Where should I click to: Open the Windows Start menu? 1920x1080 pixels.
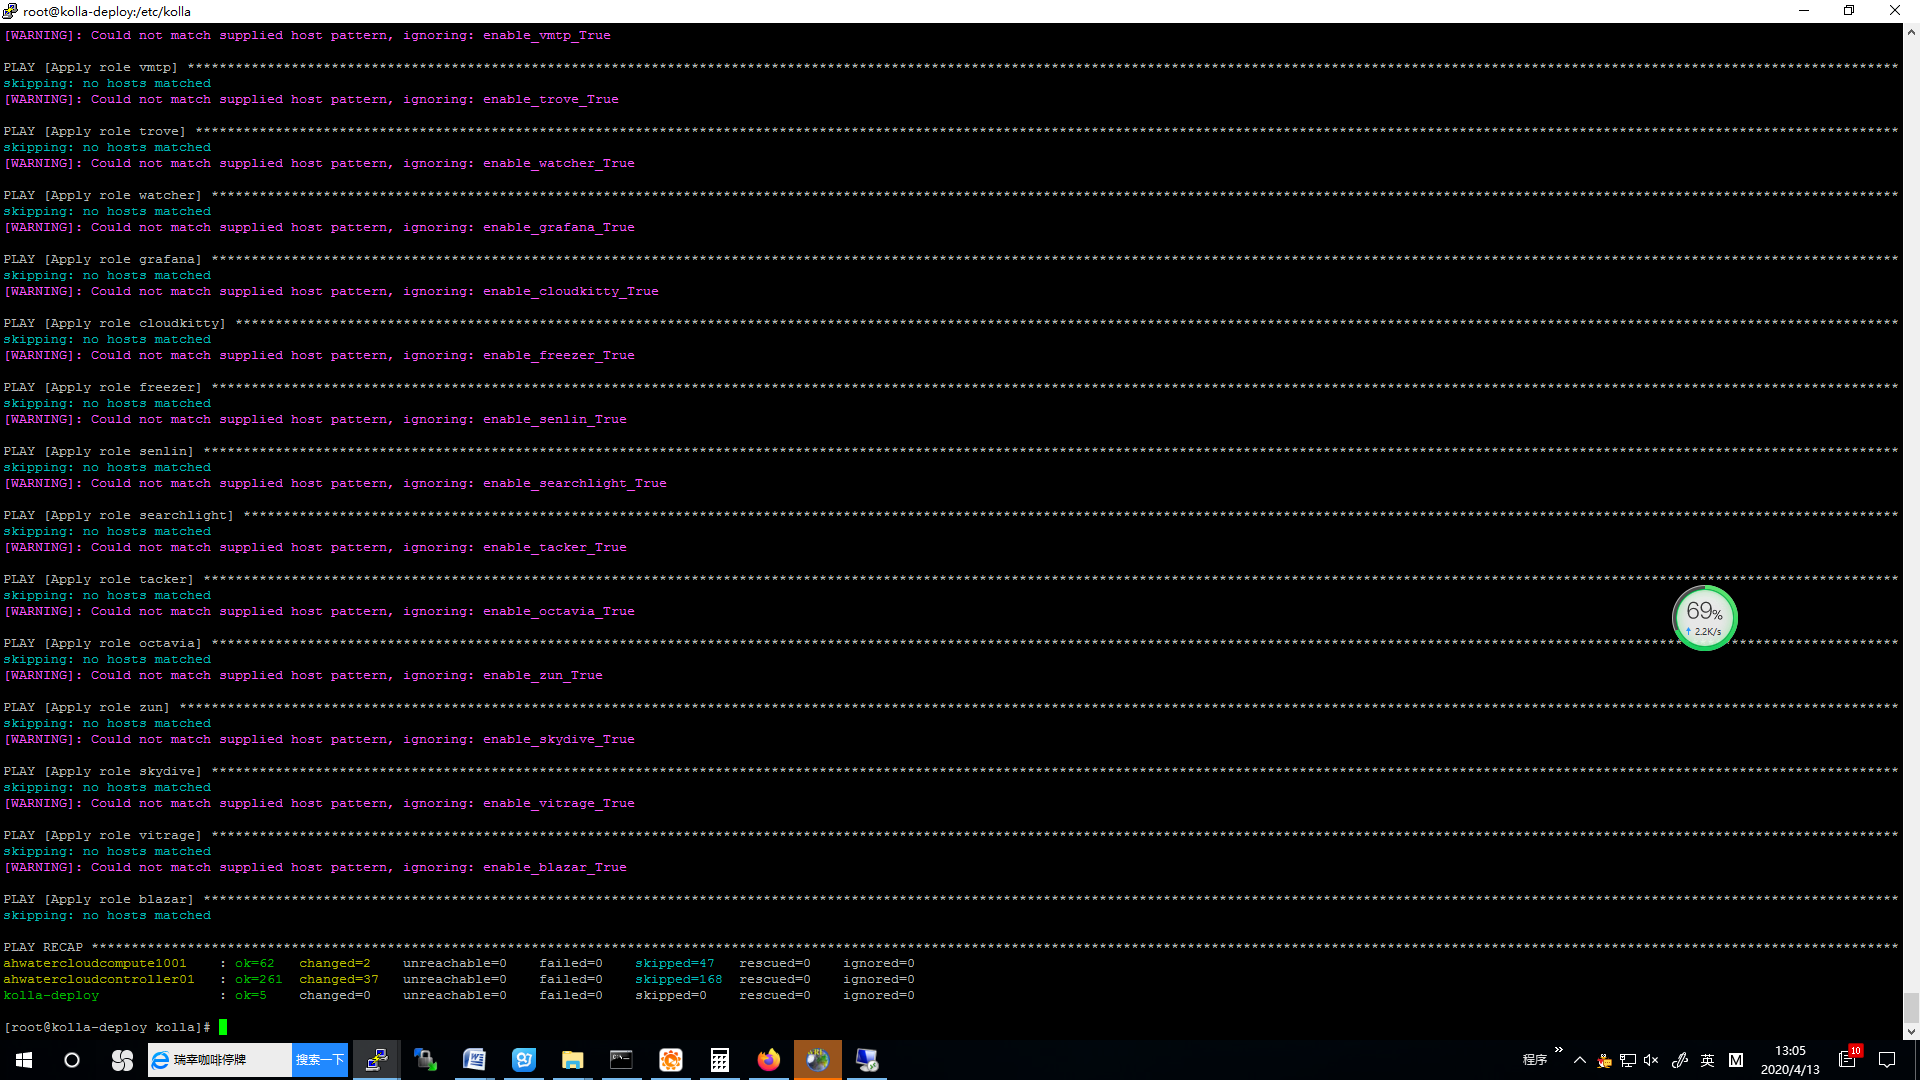coord(24,1060)
